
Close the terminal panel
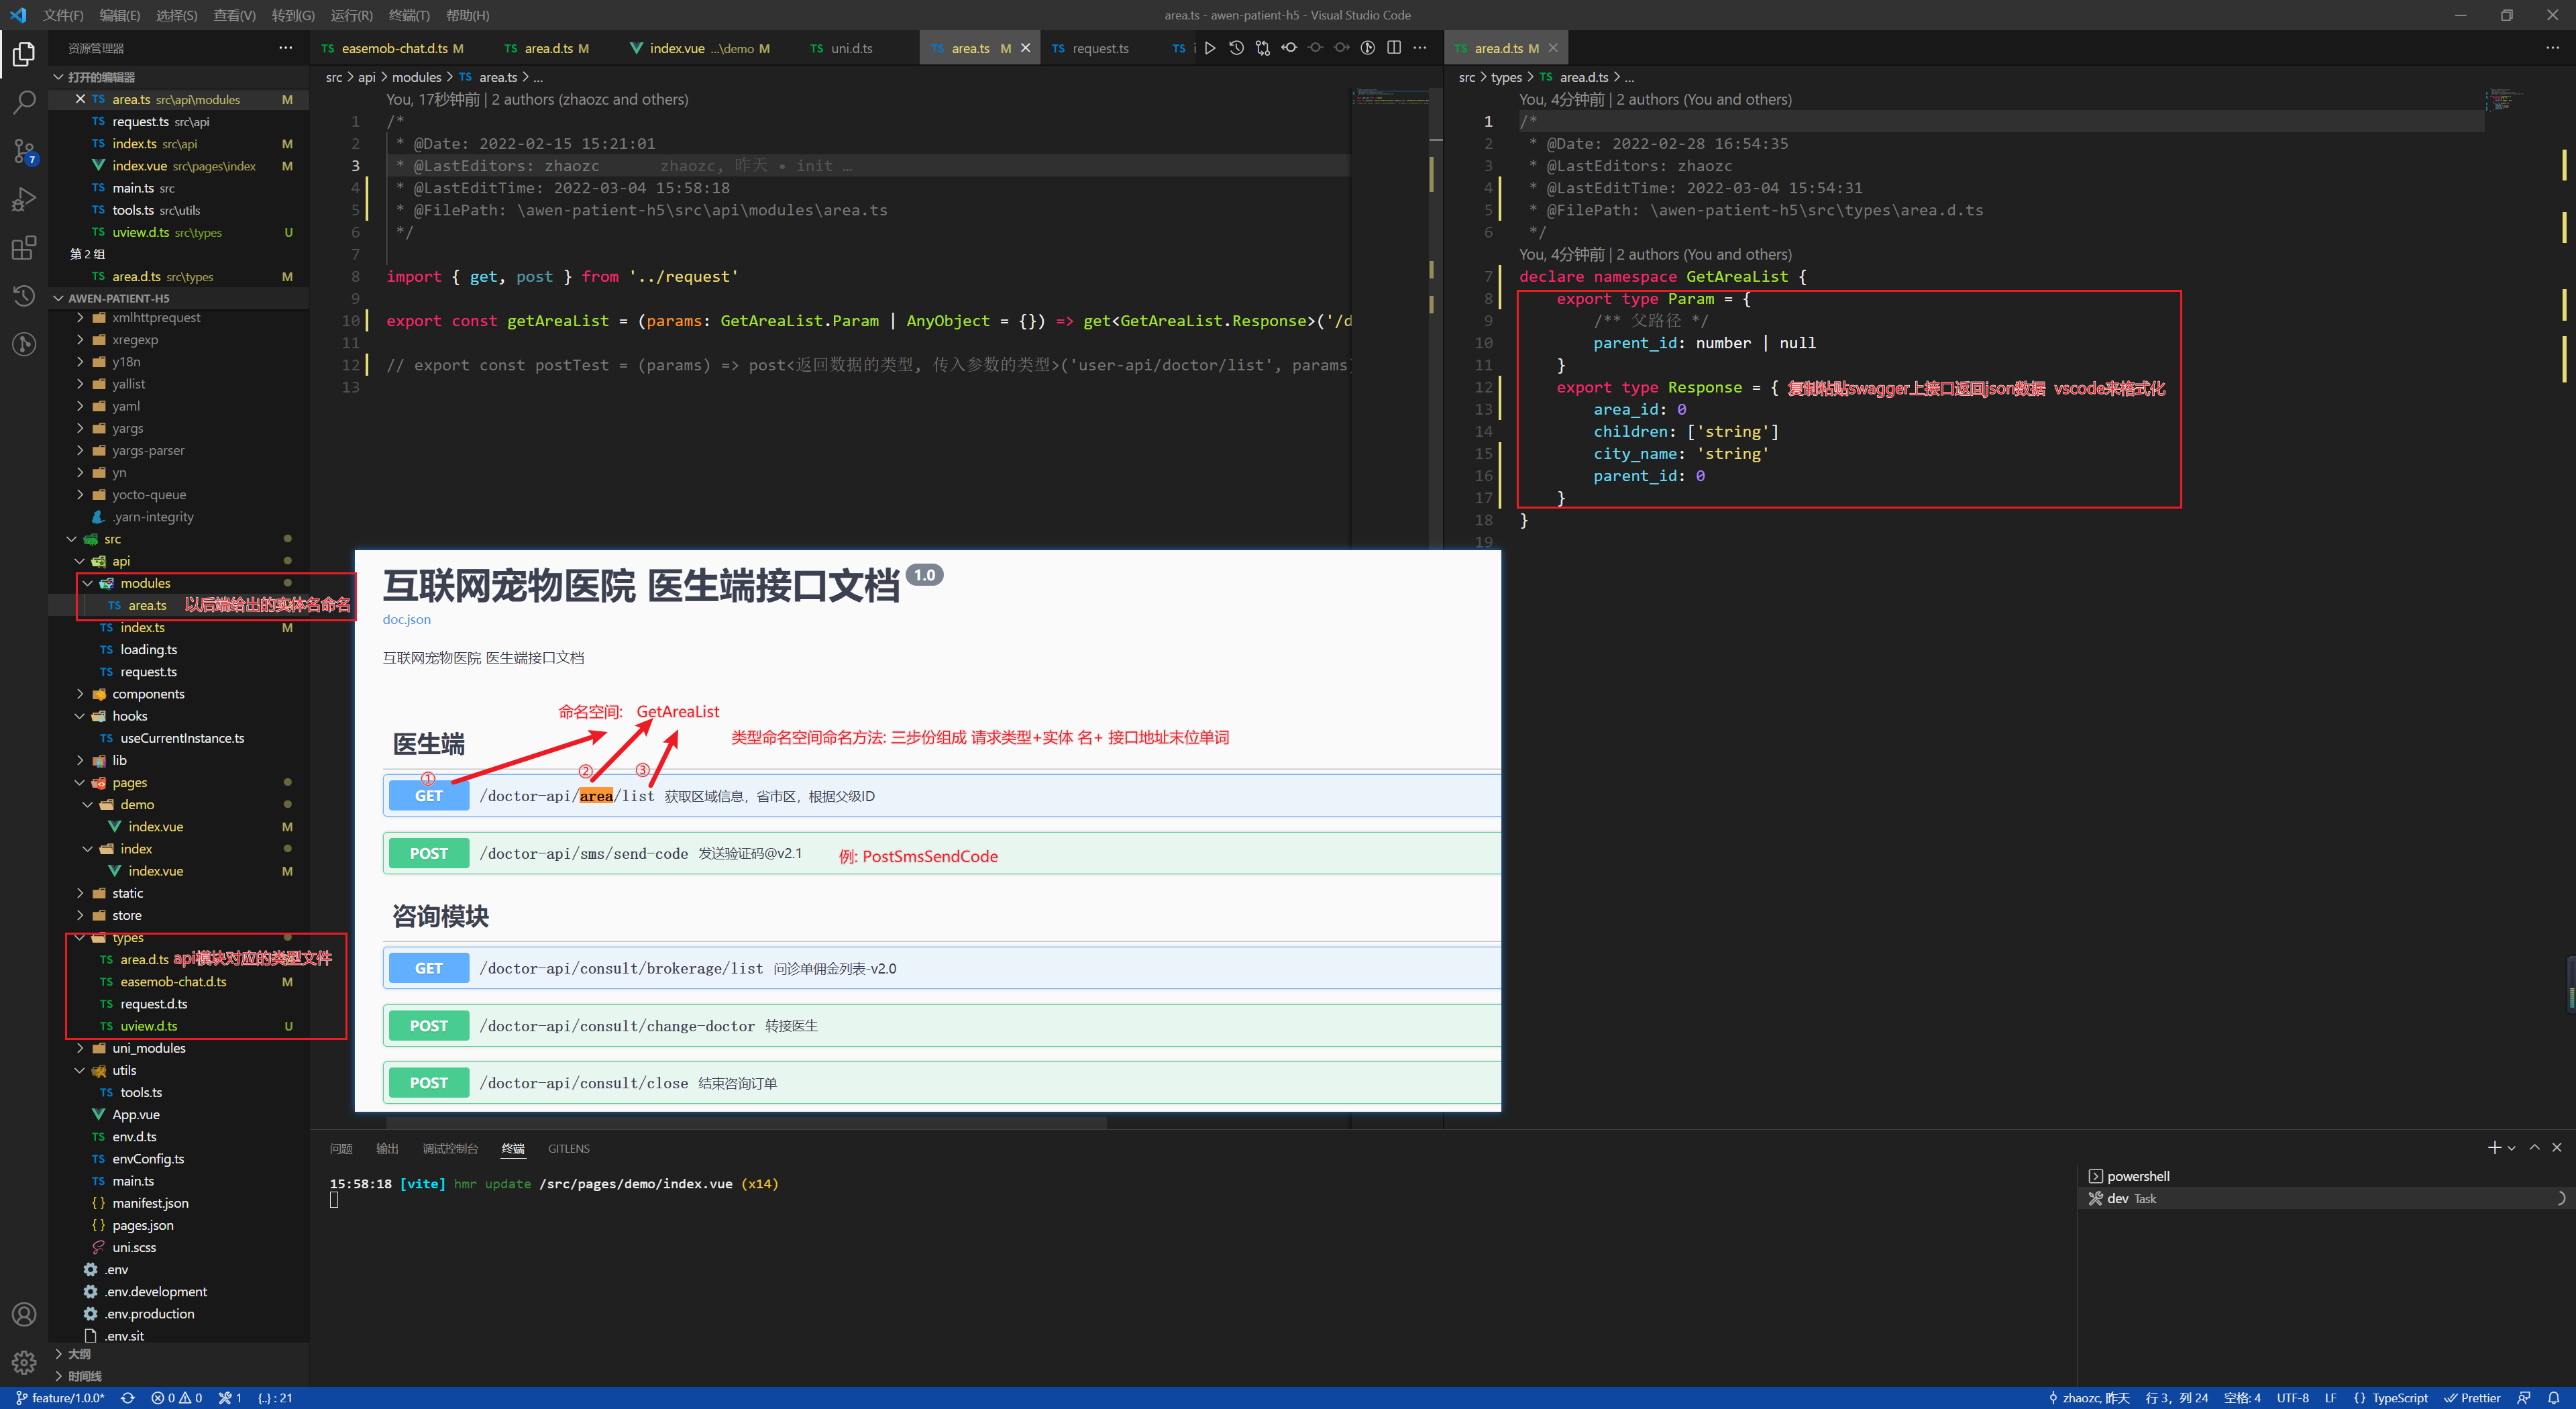click(2557, 1147)
